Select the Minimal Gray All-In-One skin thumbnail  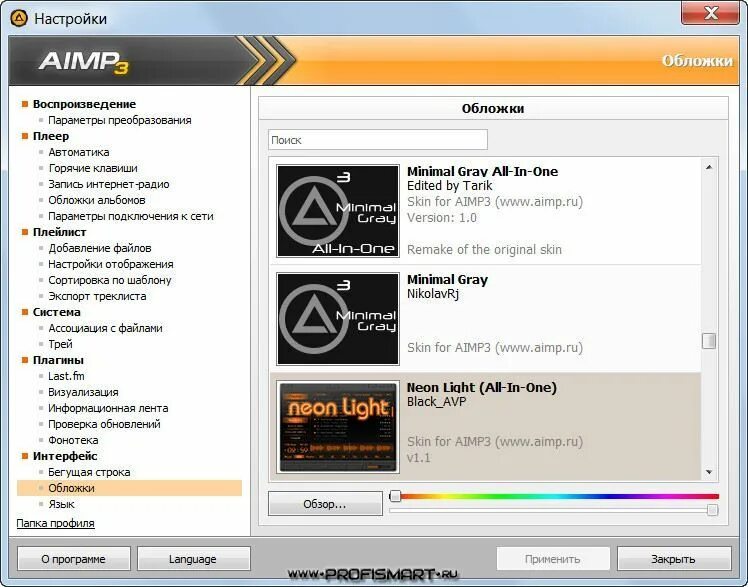click(338, 211)
